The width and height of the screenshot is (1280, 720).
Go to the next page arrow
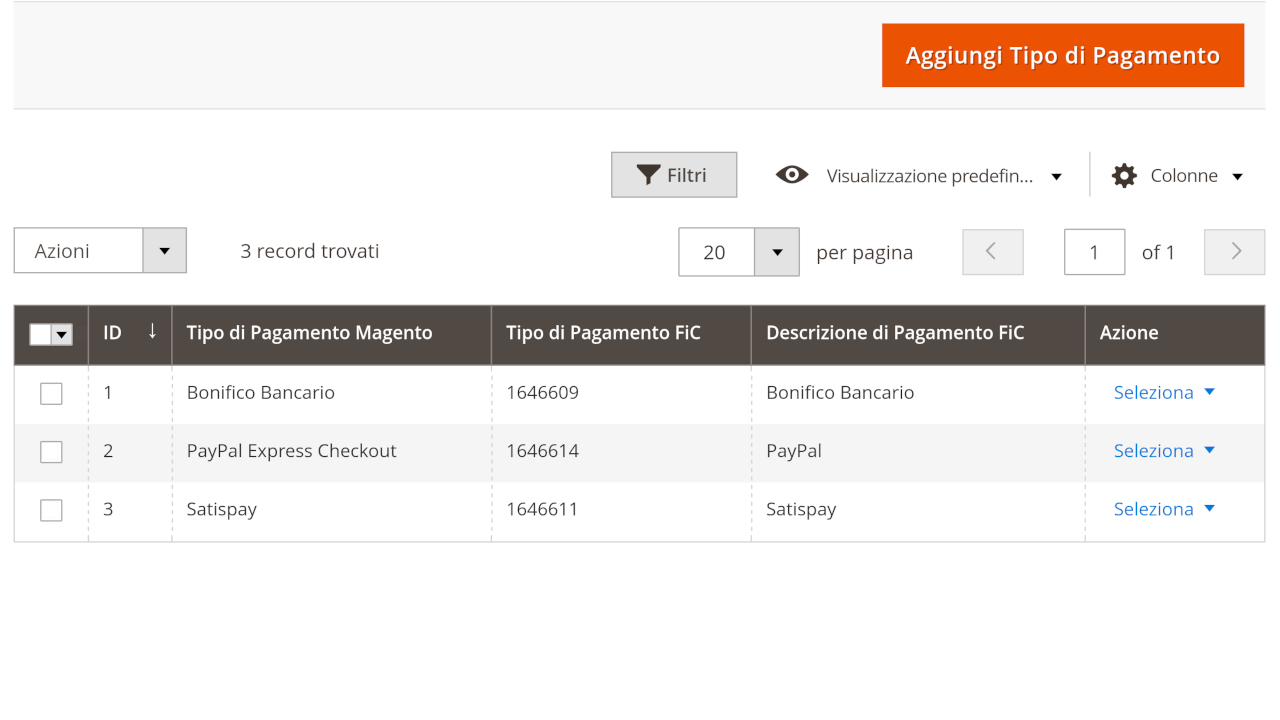pos(1235,252)
